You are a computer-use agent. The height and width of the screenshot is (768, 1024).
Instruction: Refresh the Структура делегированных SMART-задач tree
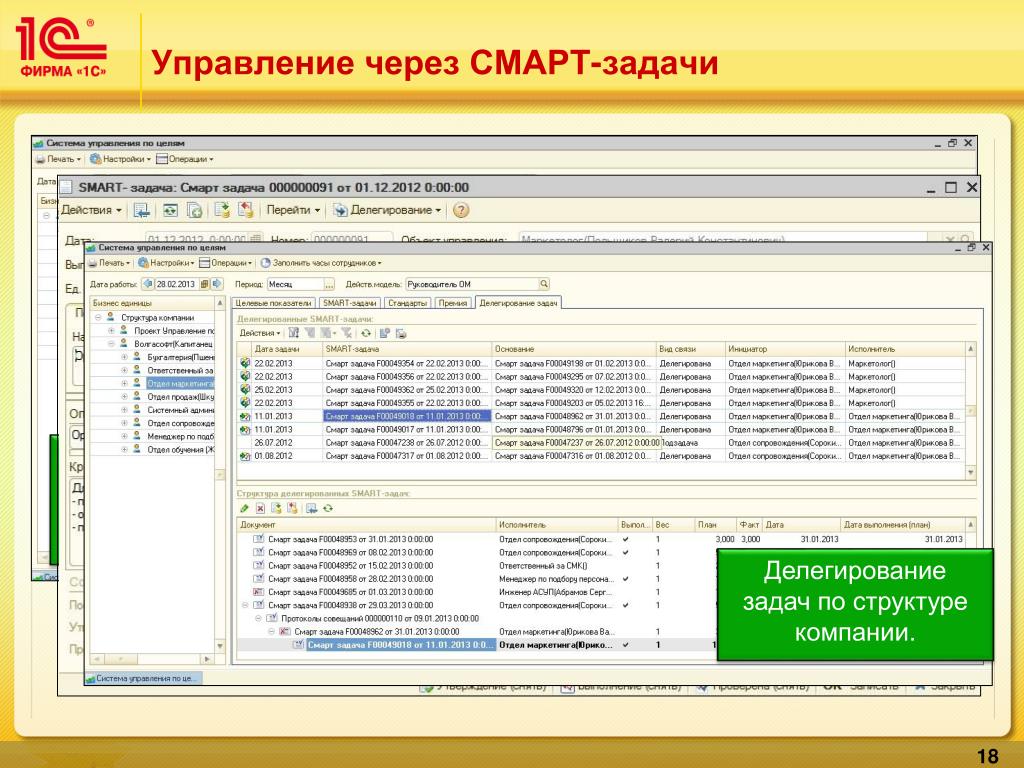pyautogui.click(x=328, y=508)
